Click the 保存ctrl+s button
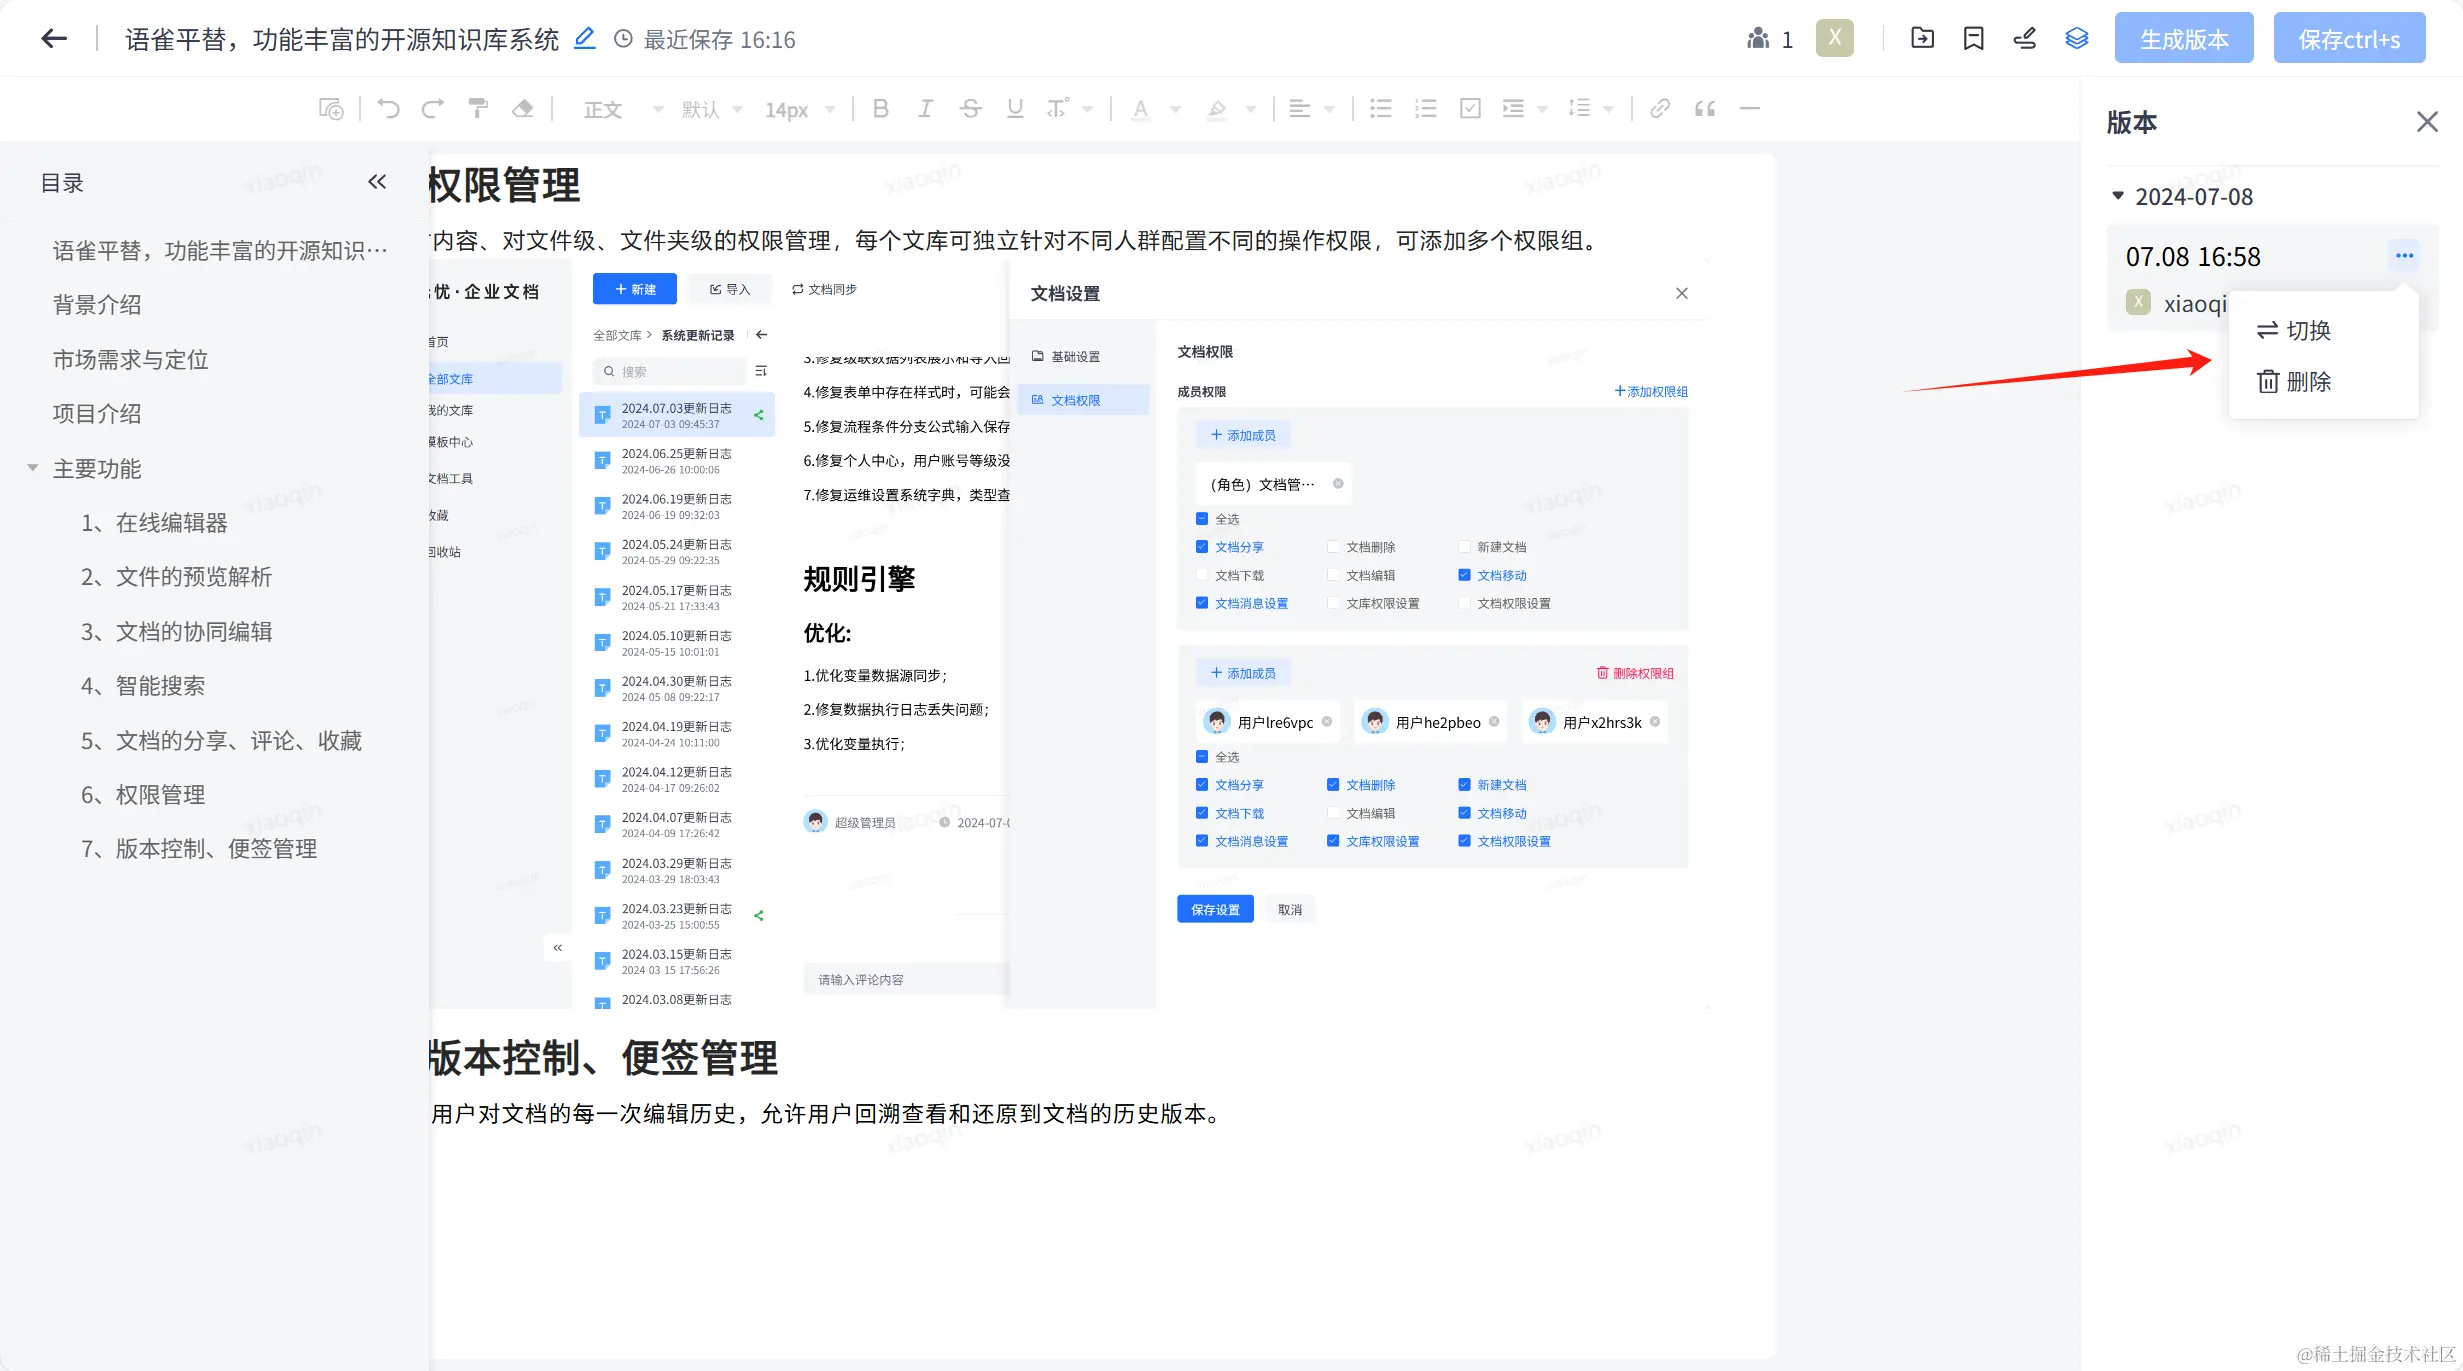The height and width of the screenshot is (1371, 2463). (x=2348, y=39)
